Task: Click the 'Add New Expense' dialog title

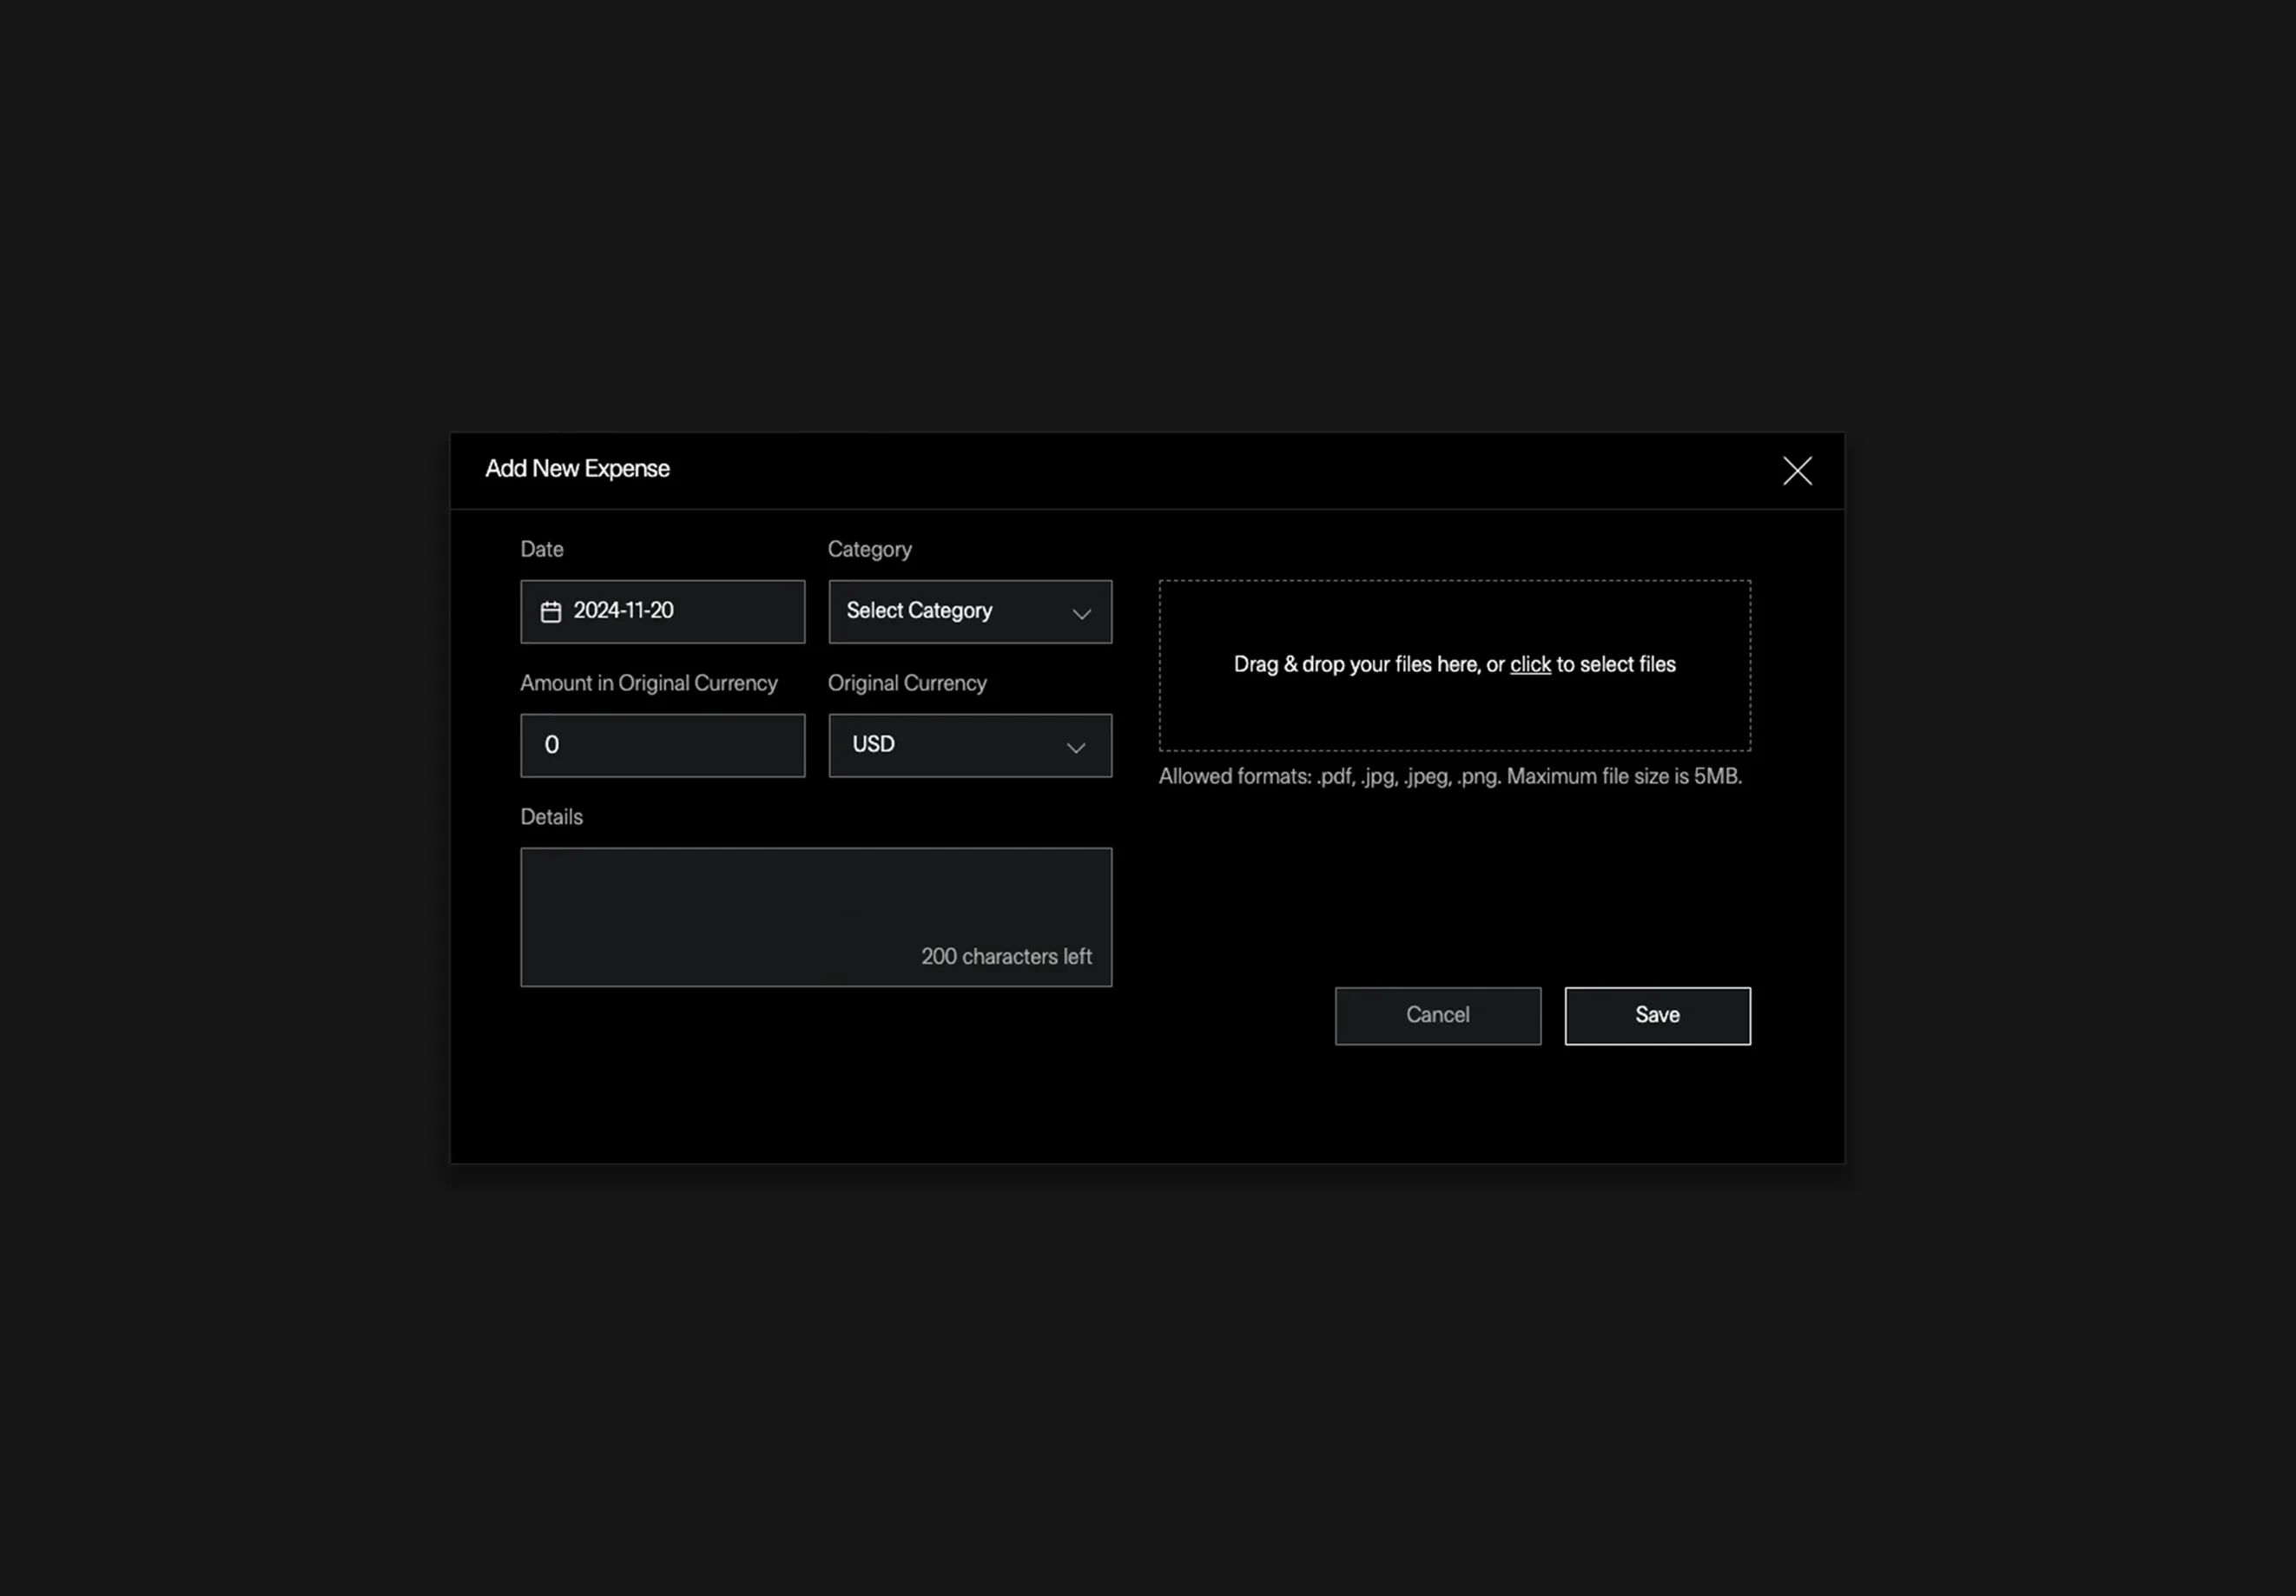Action: 577,469
